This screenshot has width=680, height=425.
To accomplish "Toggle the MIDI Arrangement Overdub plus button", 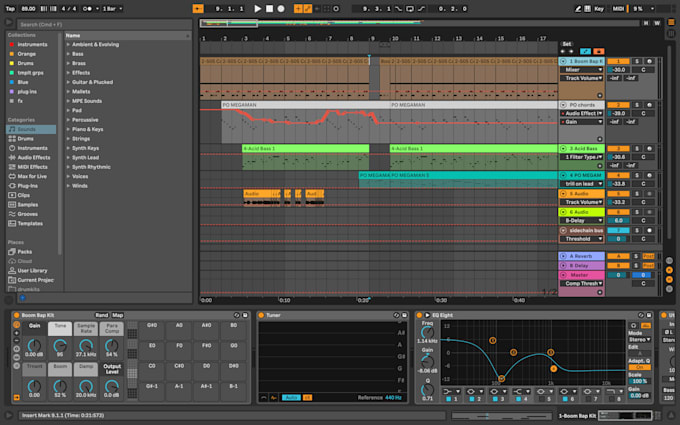I will pyautogui.click(x=298, y=9).
